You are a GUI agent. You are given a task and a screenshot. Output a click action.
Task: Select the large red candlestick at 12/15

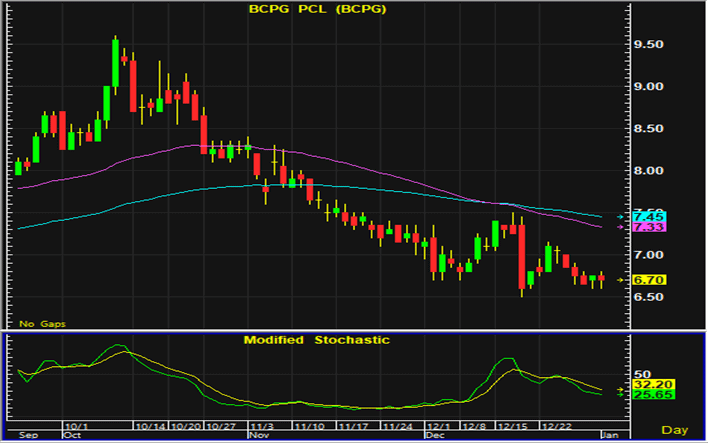coord(522,255)
